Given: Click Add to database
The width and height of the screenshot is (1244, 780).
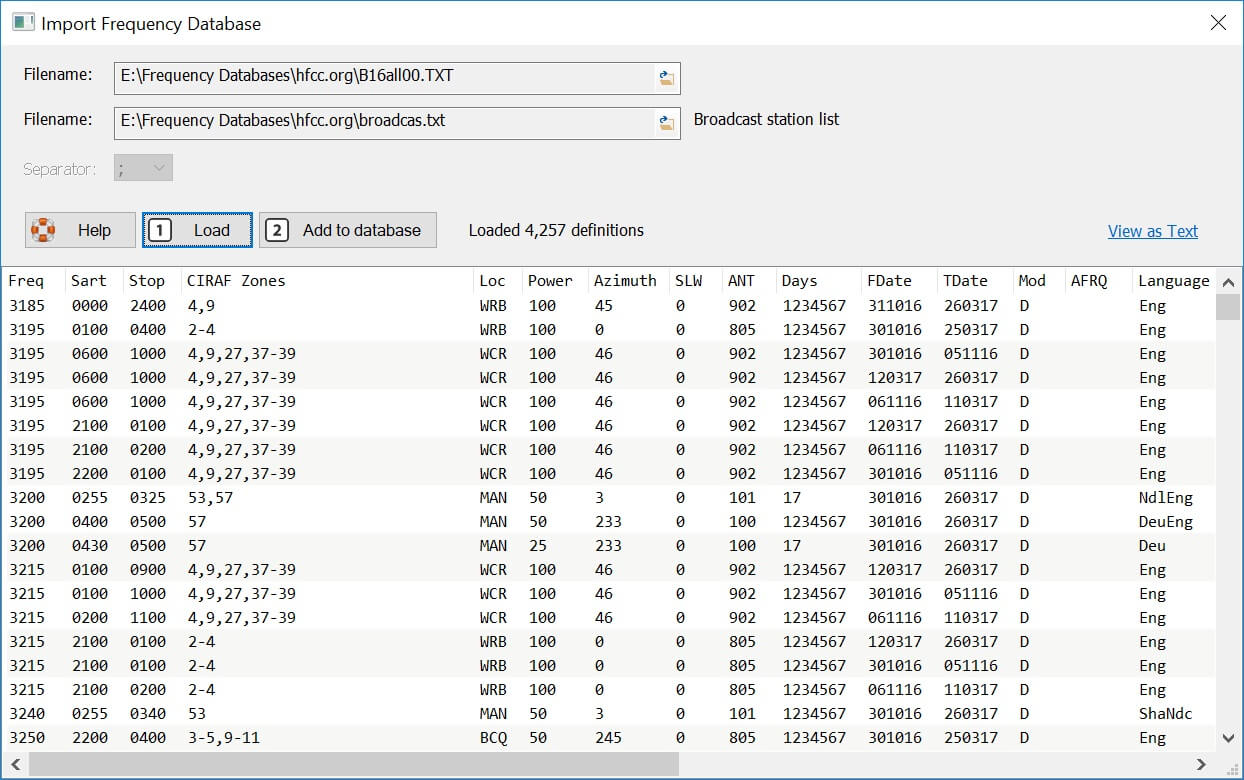Looking at the screenshot, I should tap(348, 229).
